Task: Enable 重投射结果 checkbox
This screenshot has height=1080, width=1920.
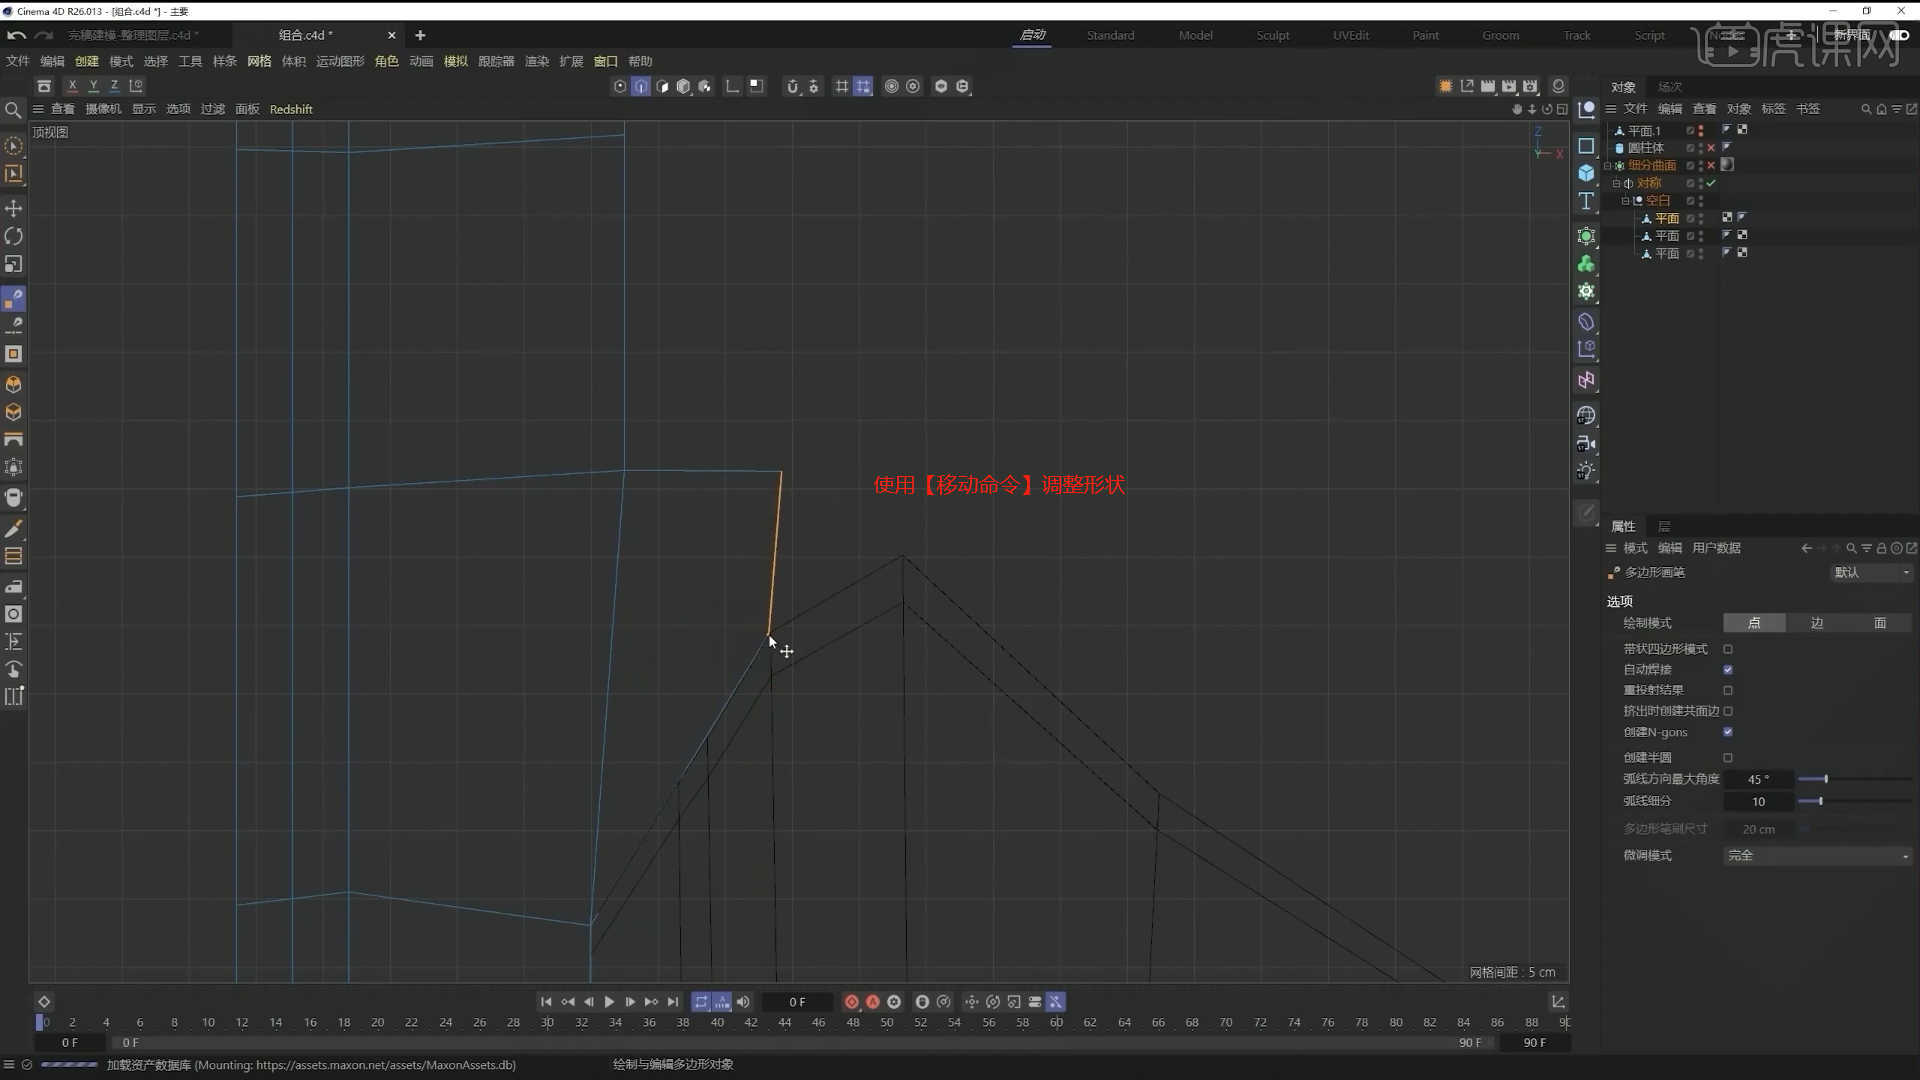Action: [1728, 690]
